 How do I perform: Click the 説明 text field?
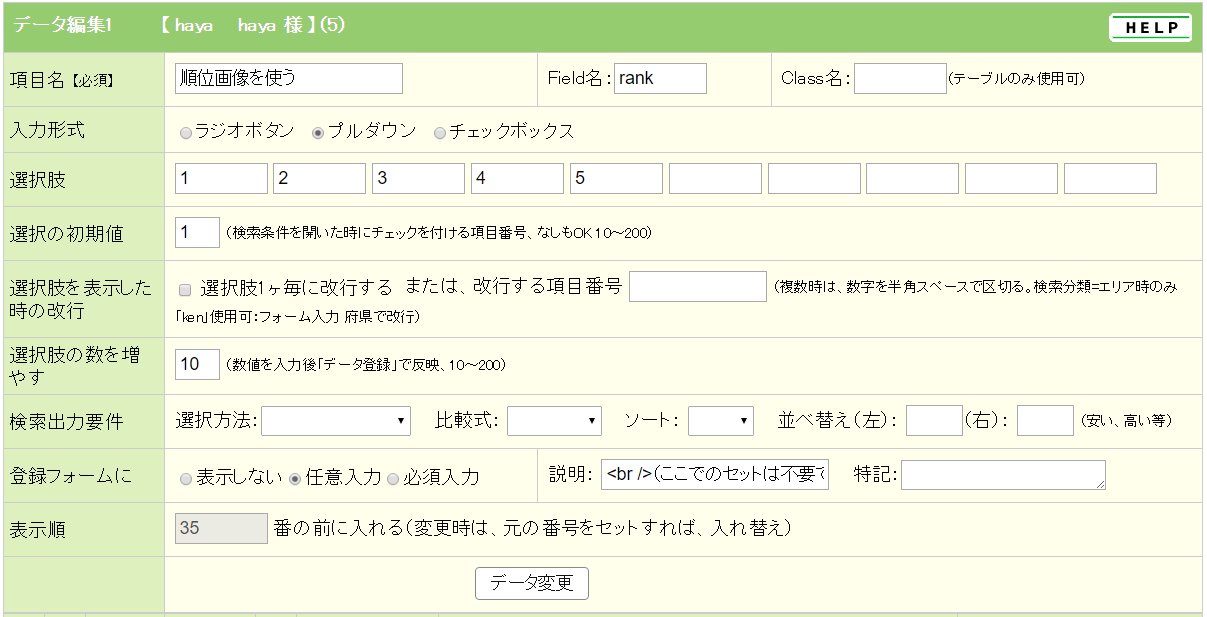pos(715,475)
